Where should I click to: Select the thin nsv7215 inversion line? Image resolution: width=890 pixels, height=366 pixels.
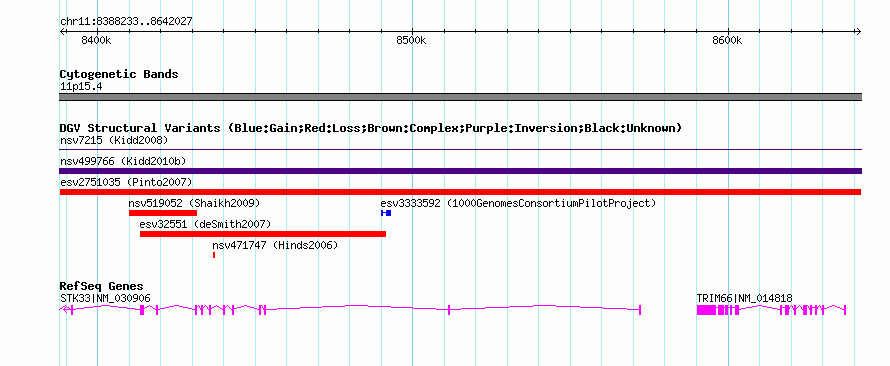pyautogui.click(x=460, y=150)
